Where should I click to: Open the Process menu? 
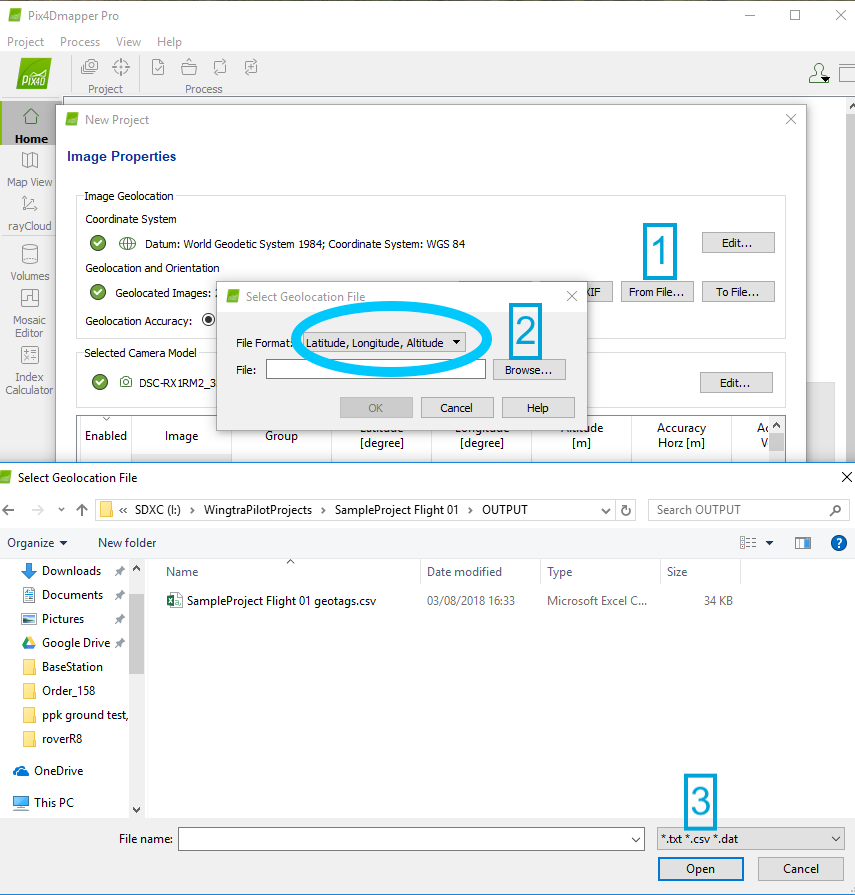coord(80,42)
